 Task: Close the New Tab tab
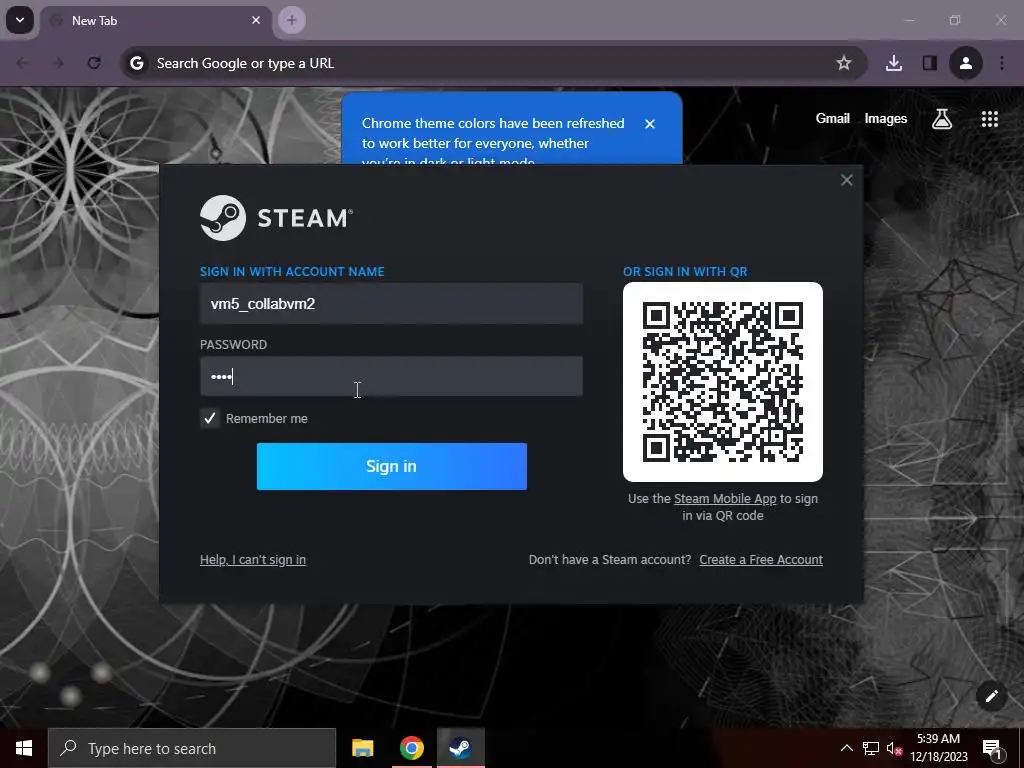click(x=256, y=20)
